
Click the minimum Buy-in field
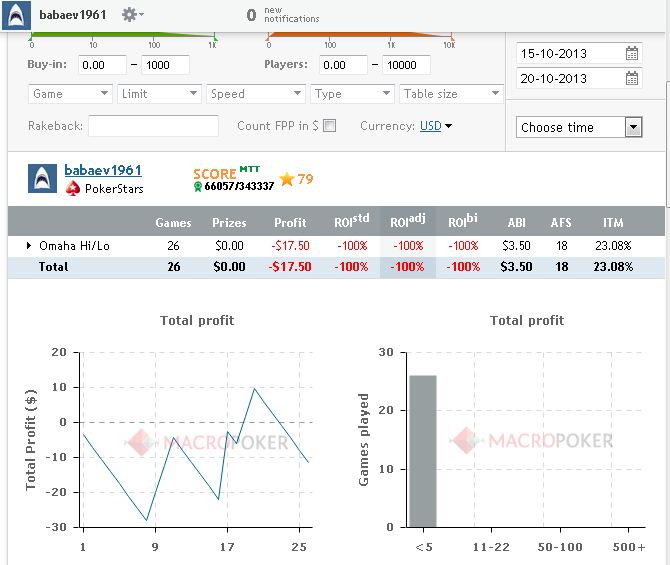click(102, 65)
